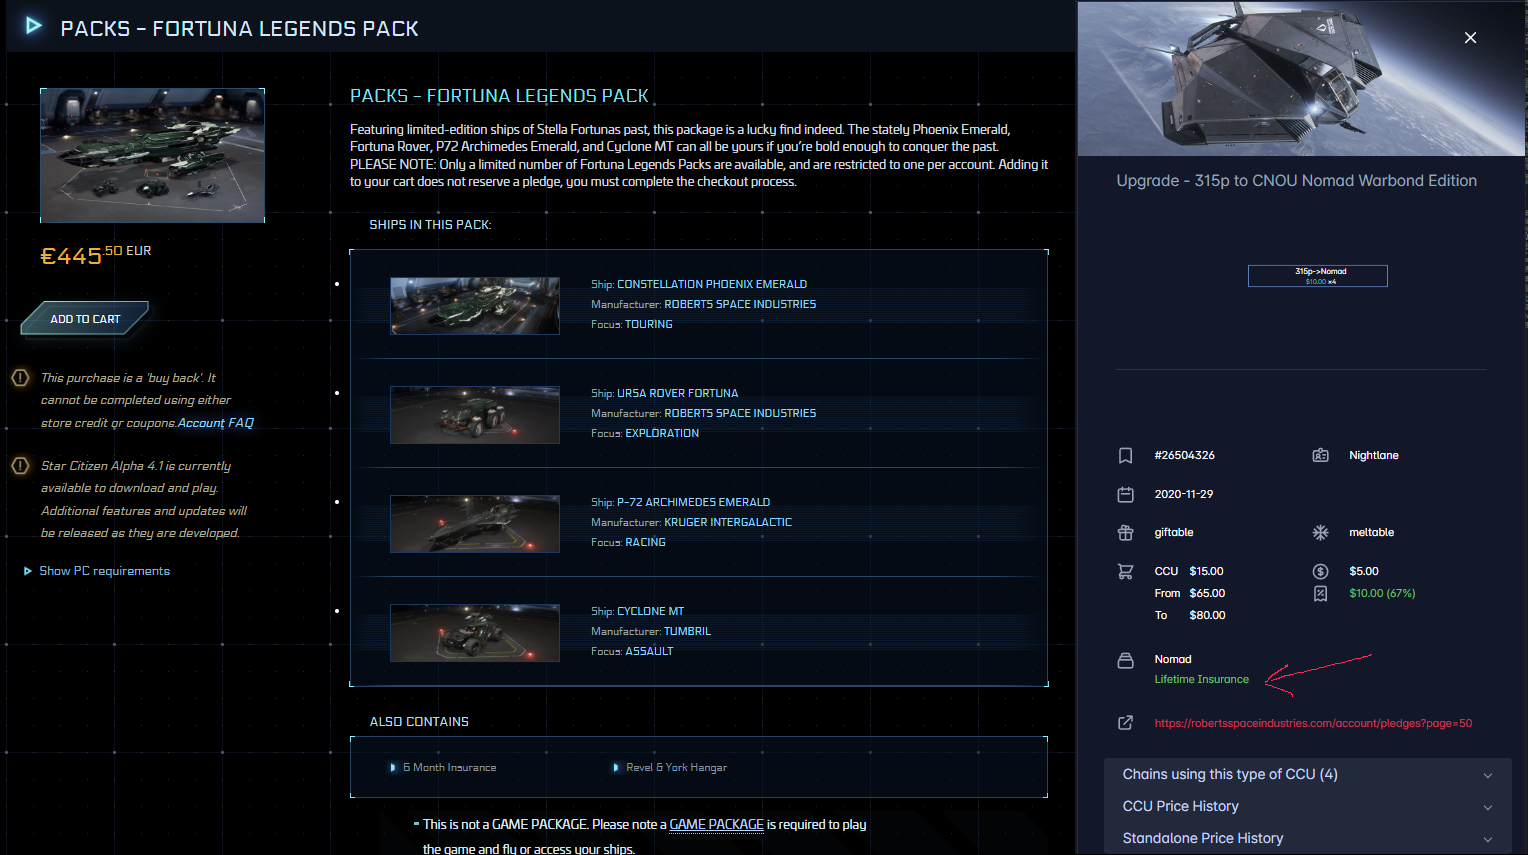Click Upgrade - 315p to CNOU Nomad title
Screen dimensions: 1528x855
[x=1296, y=181]
